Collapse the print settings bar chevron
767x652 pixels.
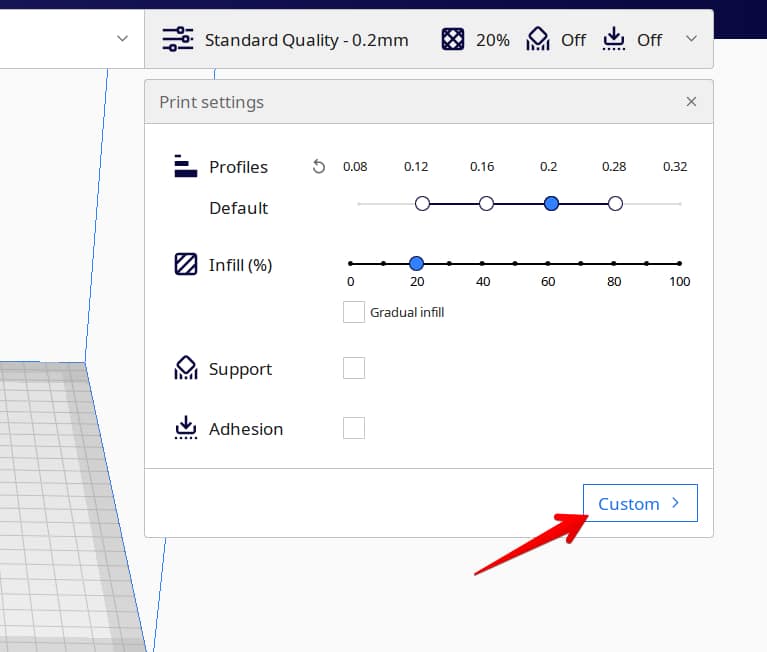coord(691,39)
